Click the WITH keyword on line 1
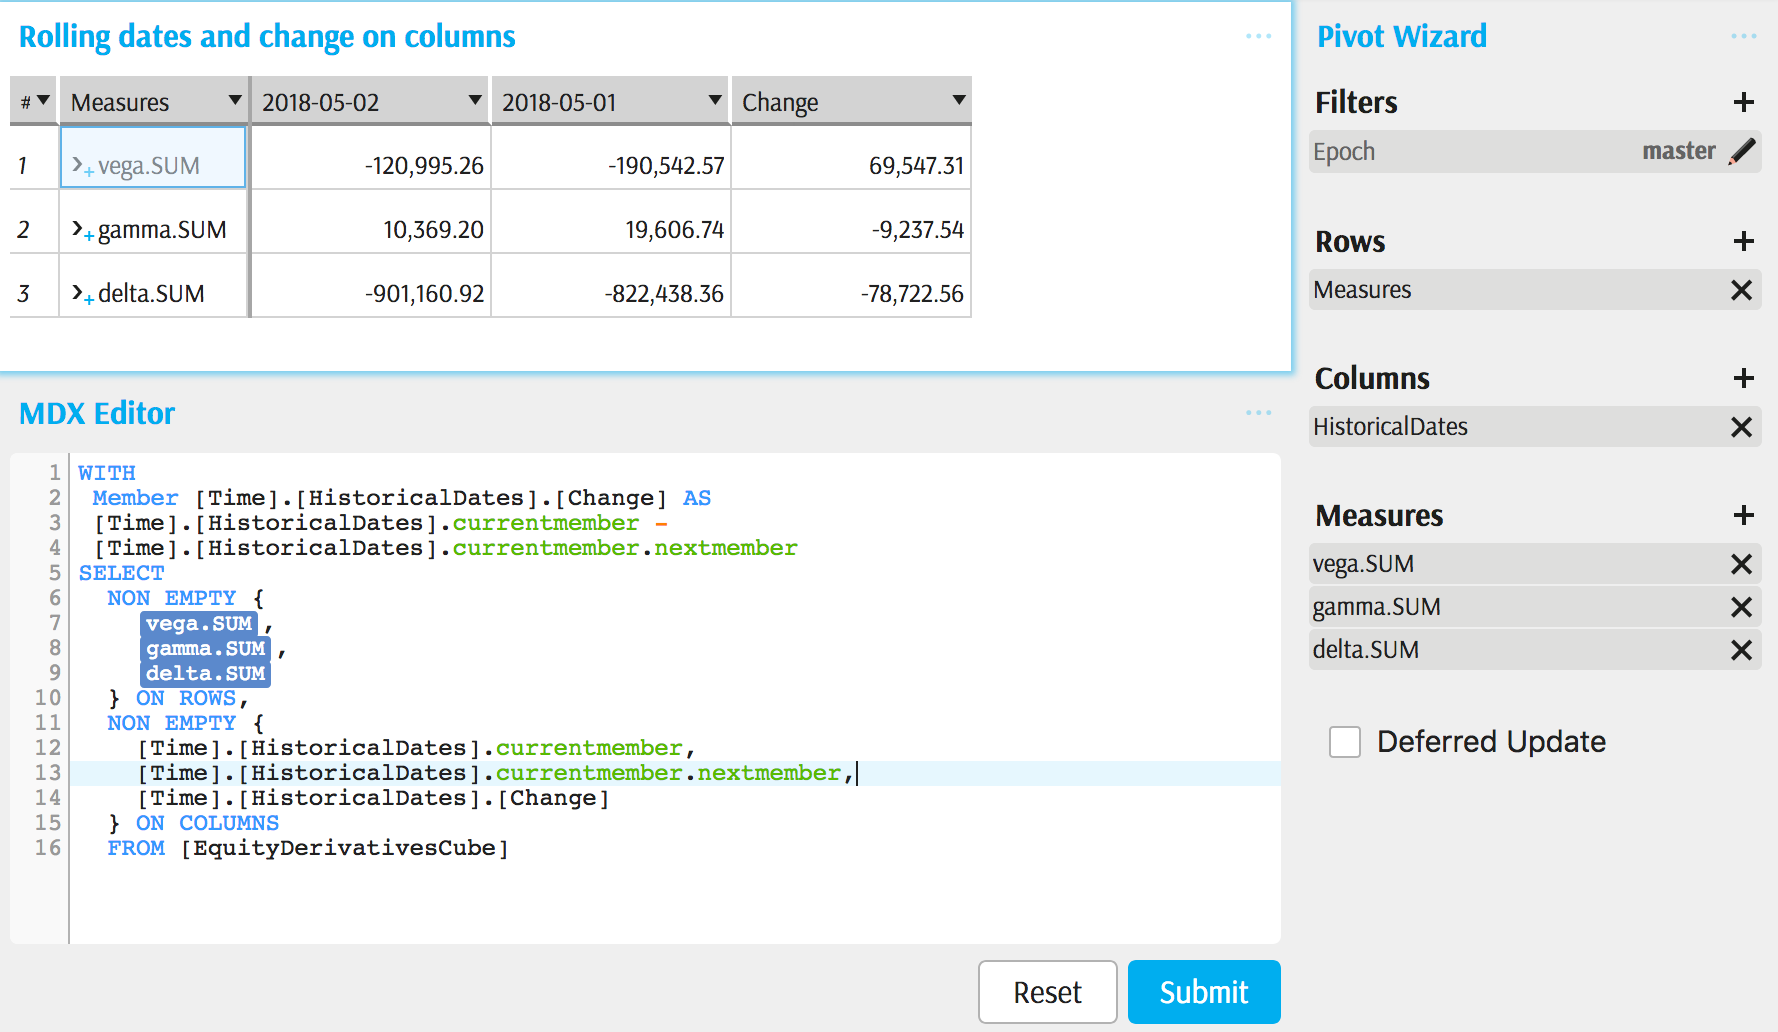This screenshot has height=1032, width=1778. pos(107,474)
